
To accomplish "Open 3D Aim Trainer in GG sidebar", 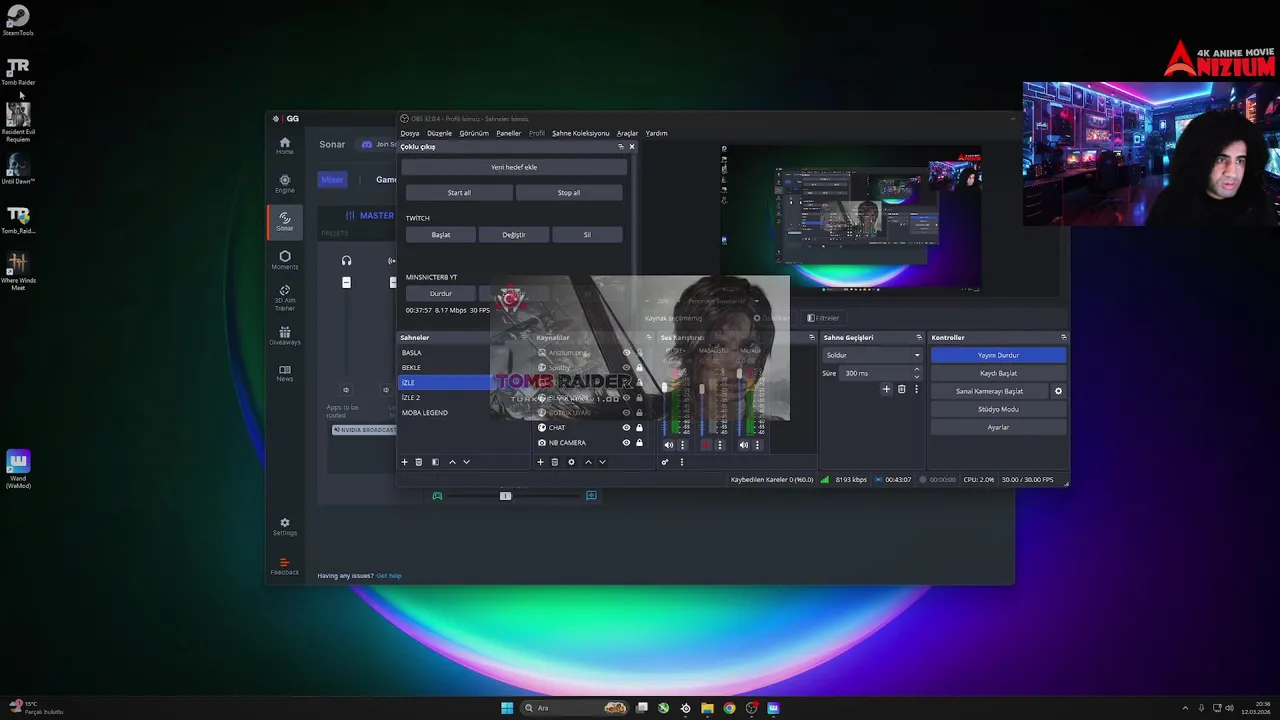I will [x=284, y=297].
